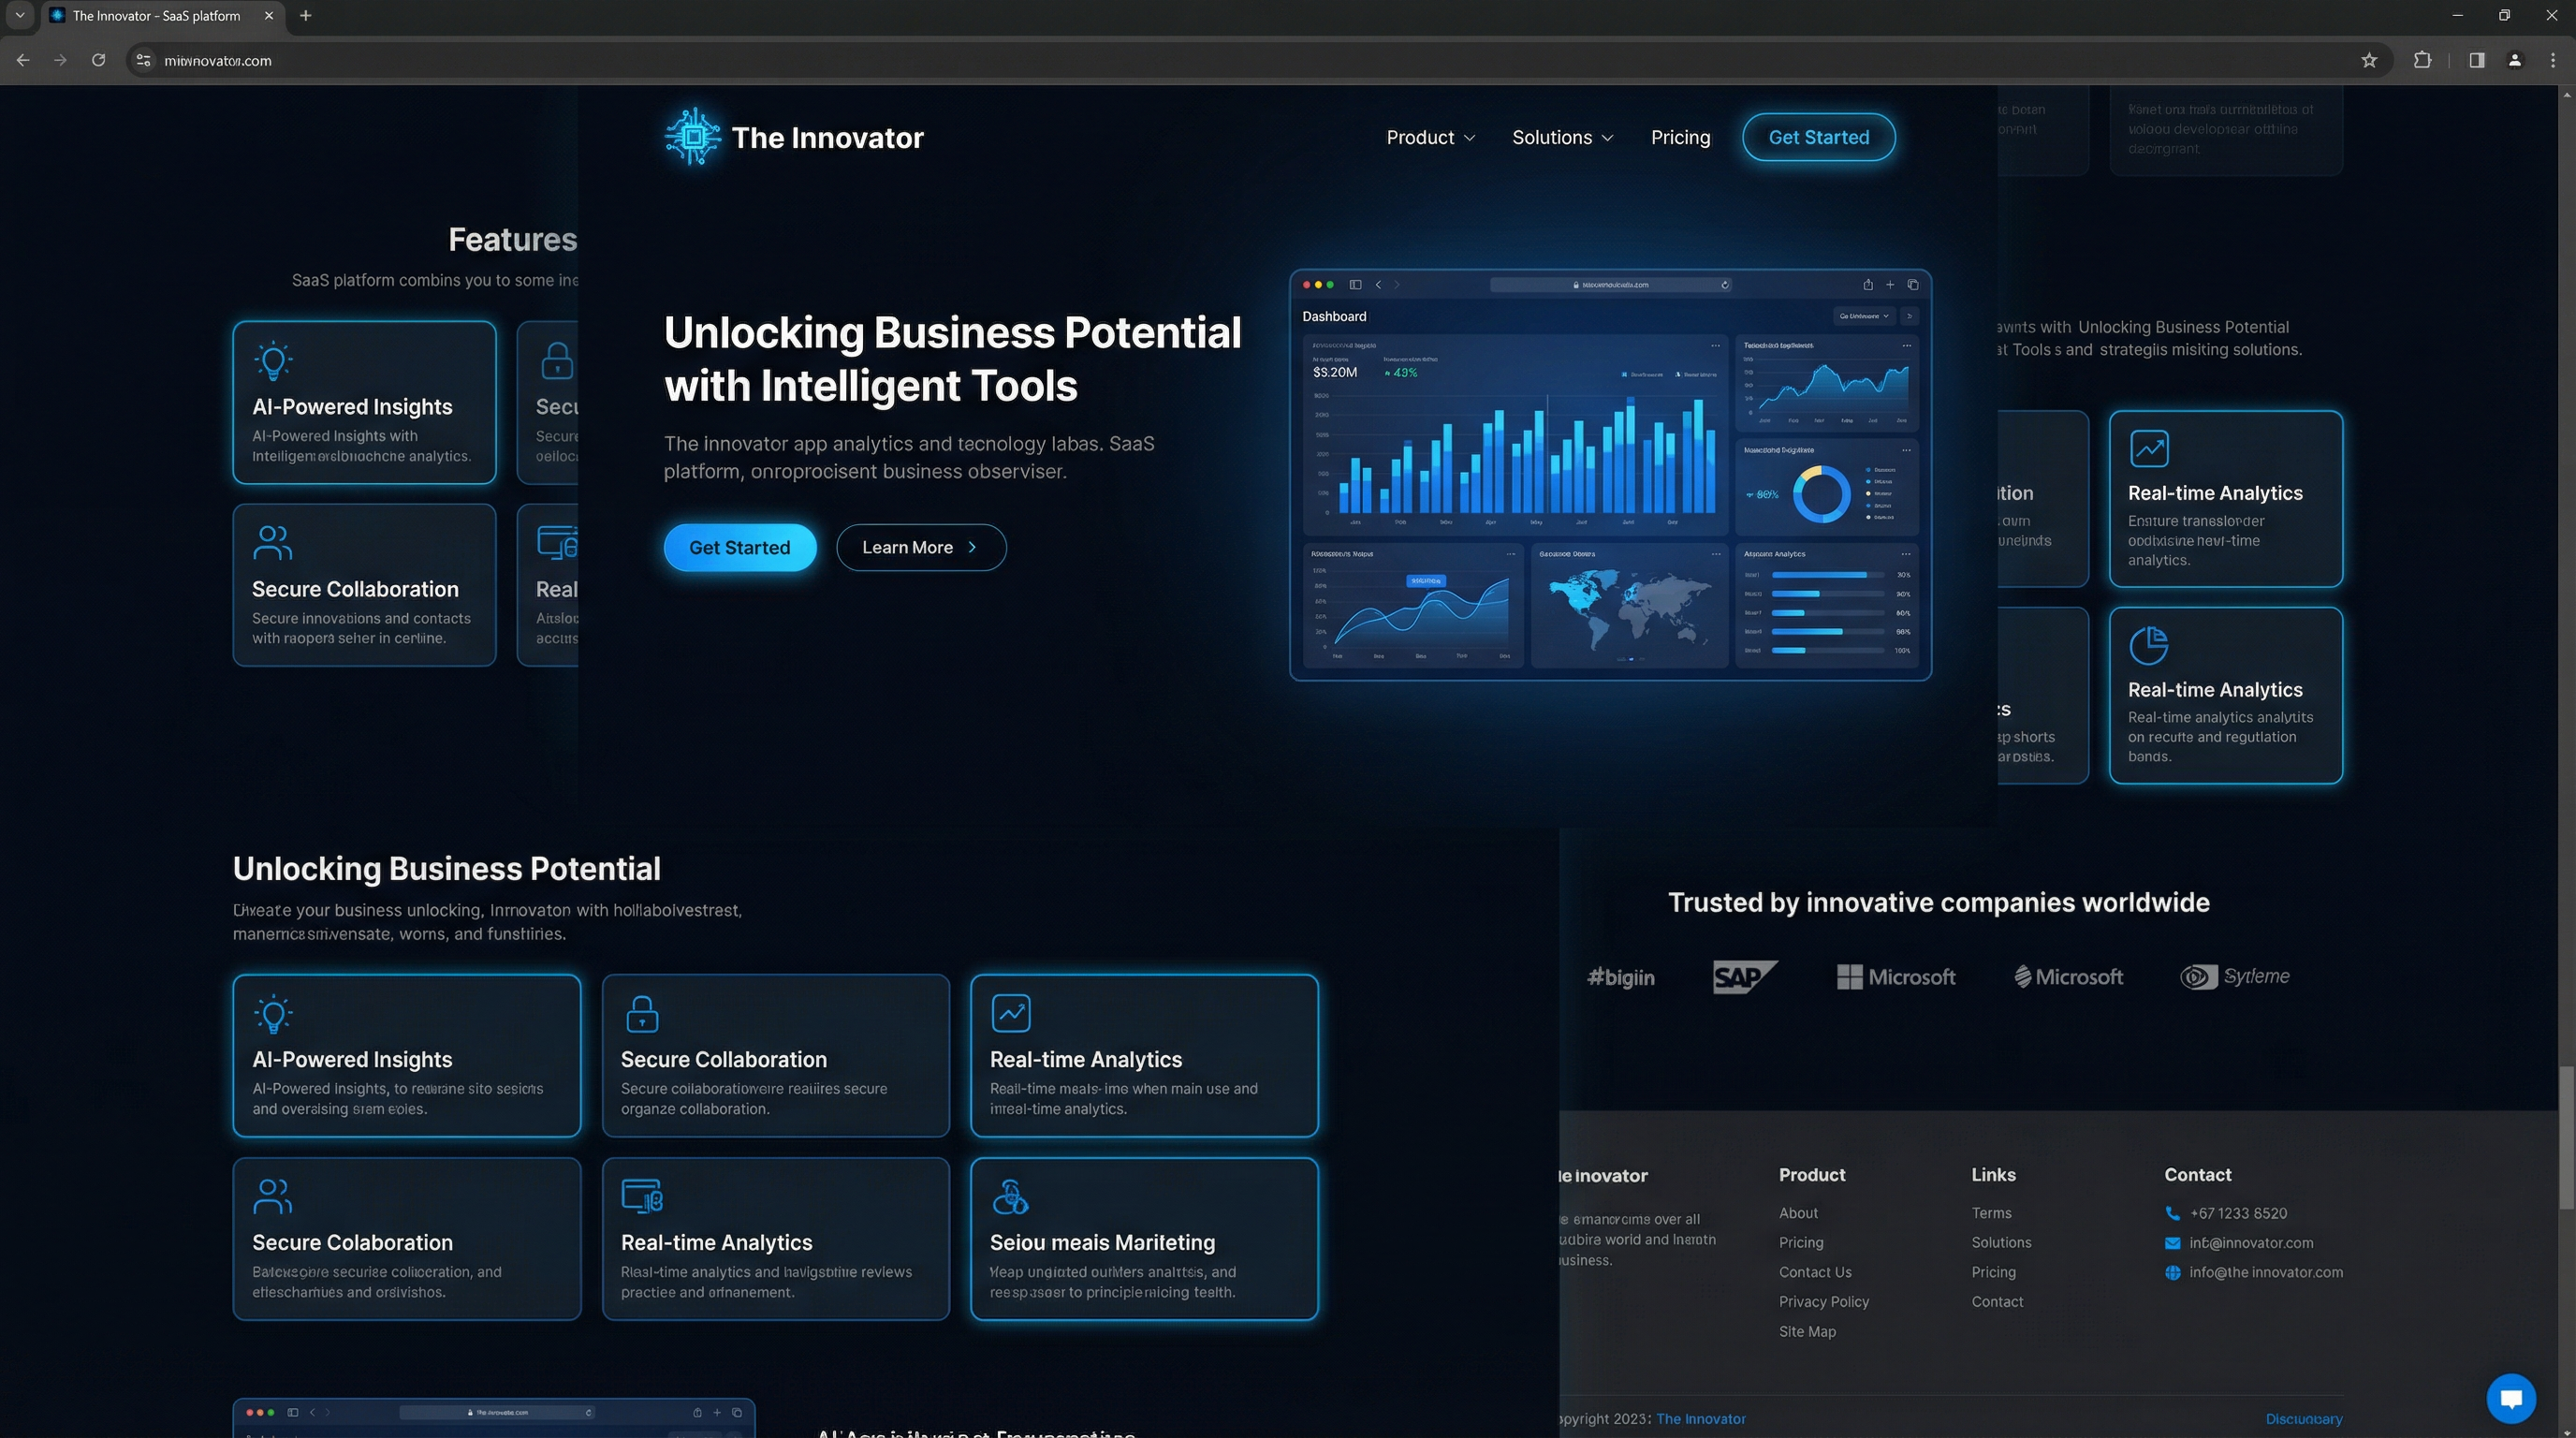Open the chat bubble widget
2576x1438 pixels.
pos(2510,1397)
